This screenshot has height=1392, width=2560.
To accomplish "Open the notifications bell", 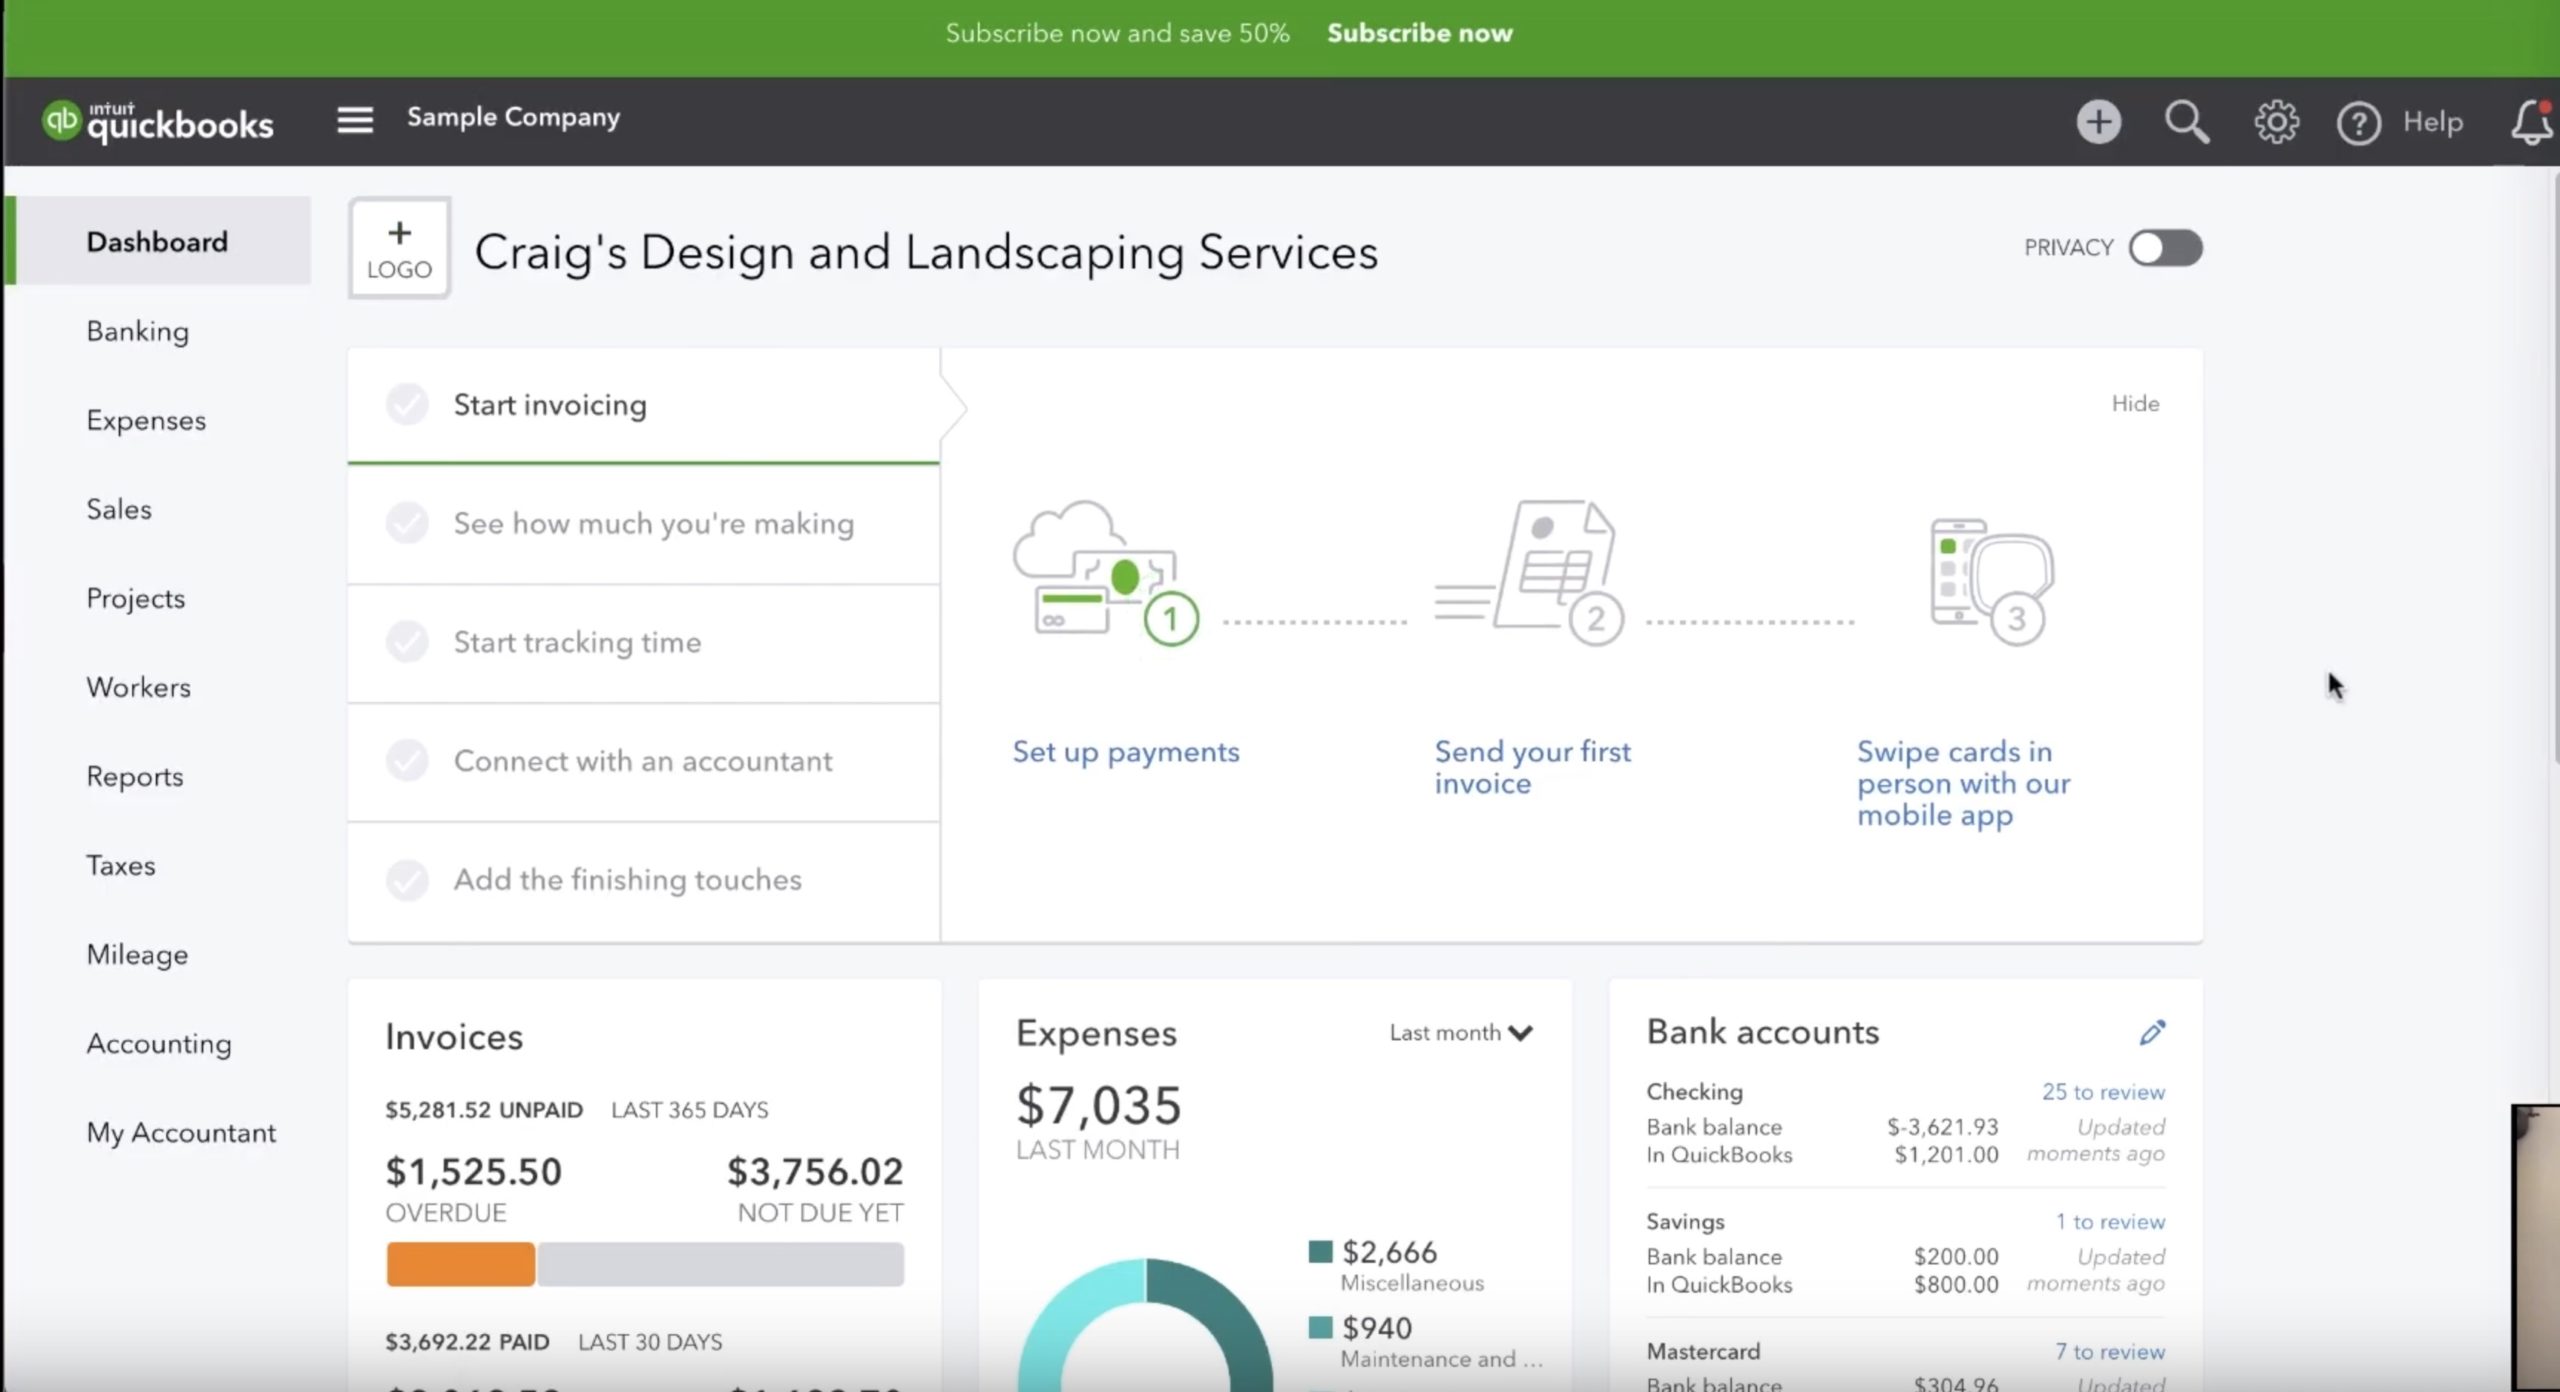I will coord(2531,122).
